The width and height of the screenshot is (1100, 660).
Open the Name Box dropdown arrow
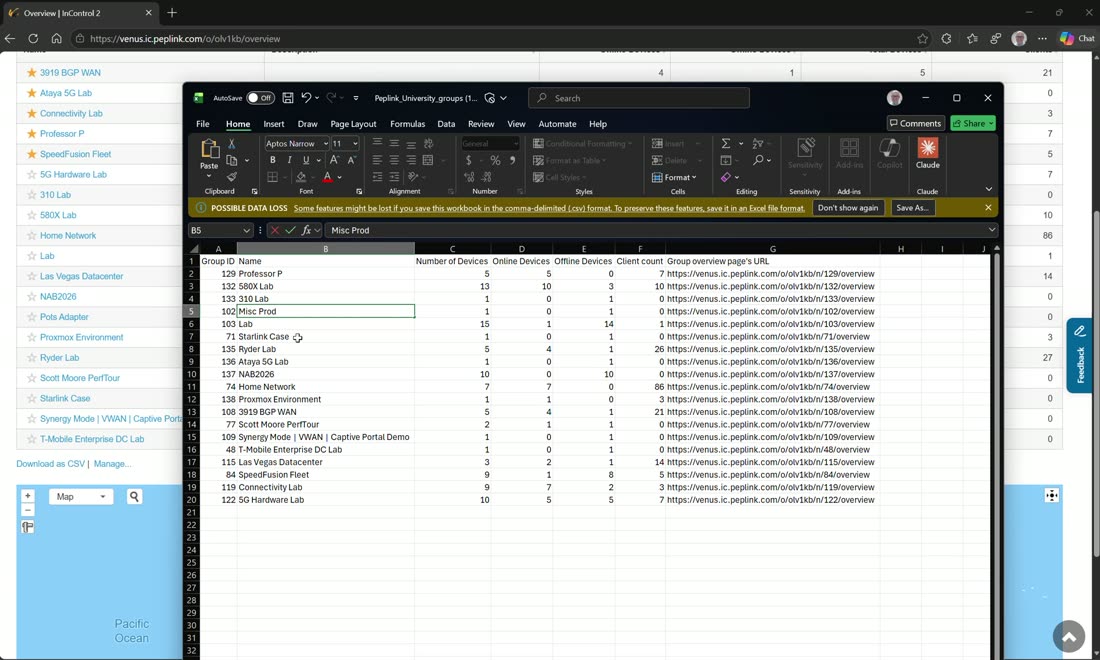(x=246, y=230)
